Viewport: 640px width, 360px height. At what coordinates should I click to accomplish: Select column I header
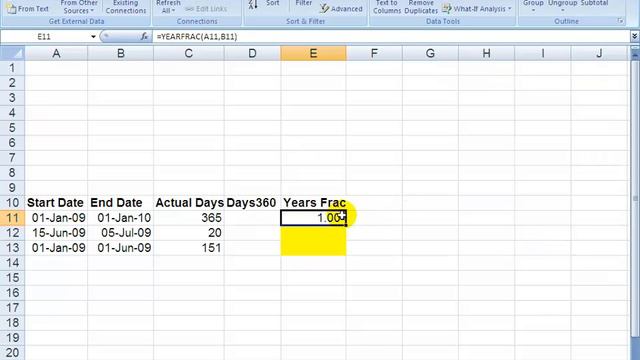[x=543, y=53]
